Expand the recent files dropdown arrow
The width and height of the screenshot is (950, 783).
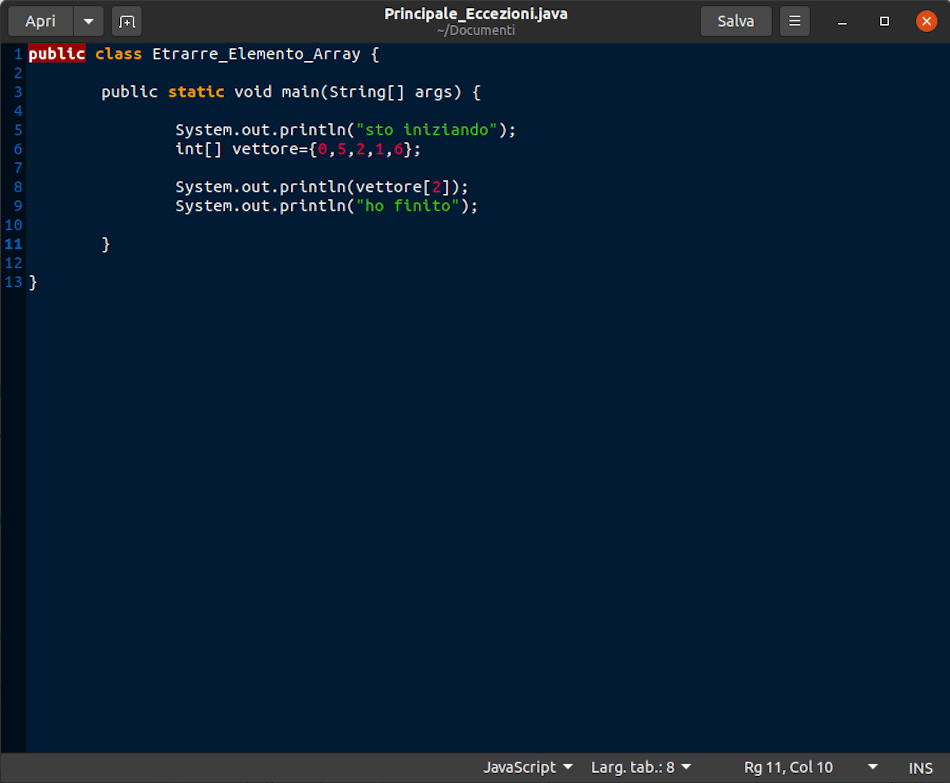[x=88, y=21]
